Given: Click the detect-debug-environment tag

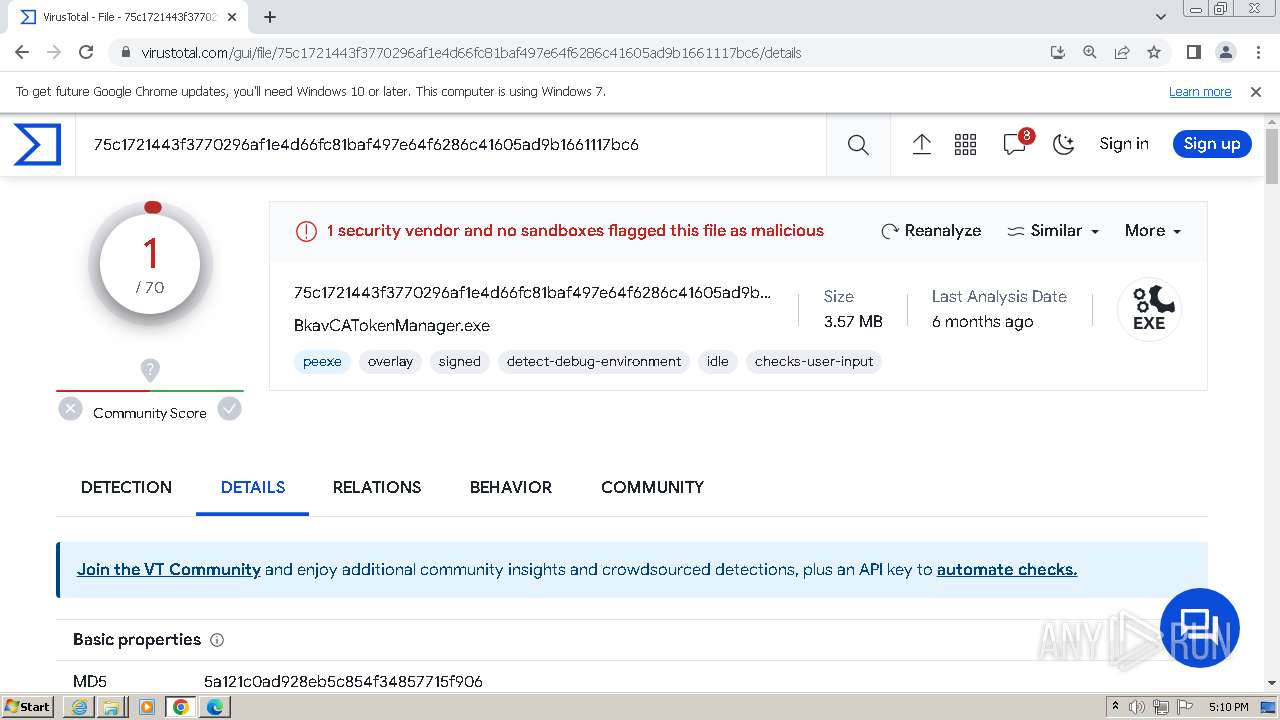Looking at the screenshot, I should click(x=594, y=362).
